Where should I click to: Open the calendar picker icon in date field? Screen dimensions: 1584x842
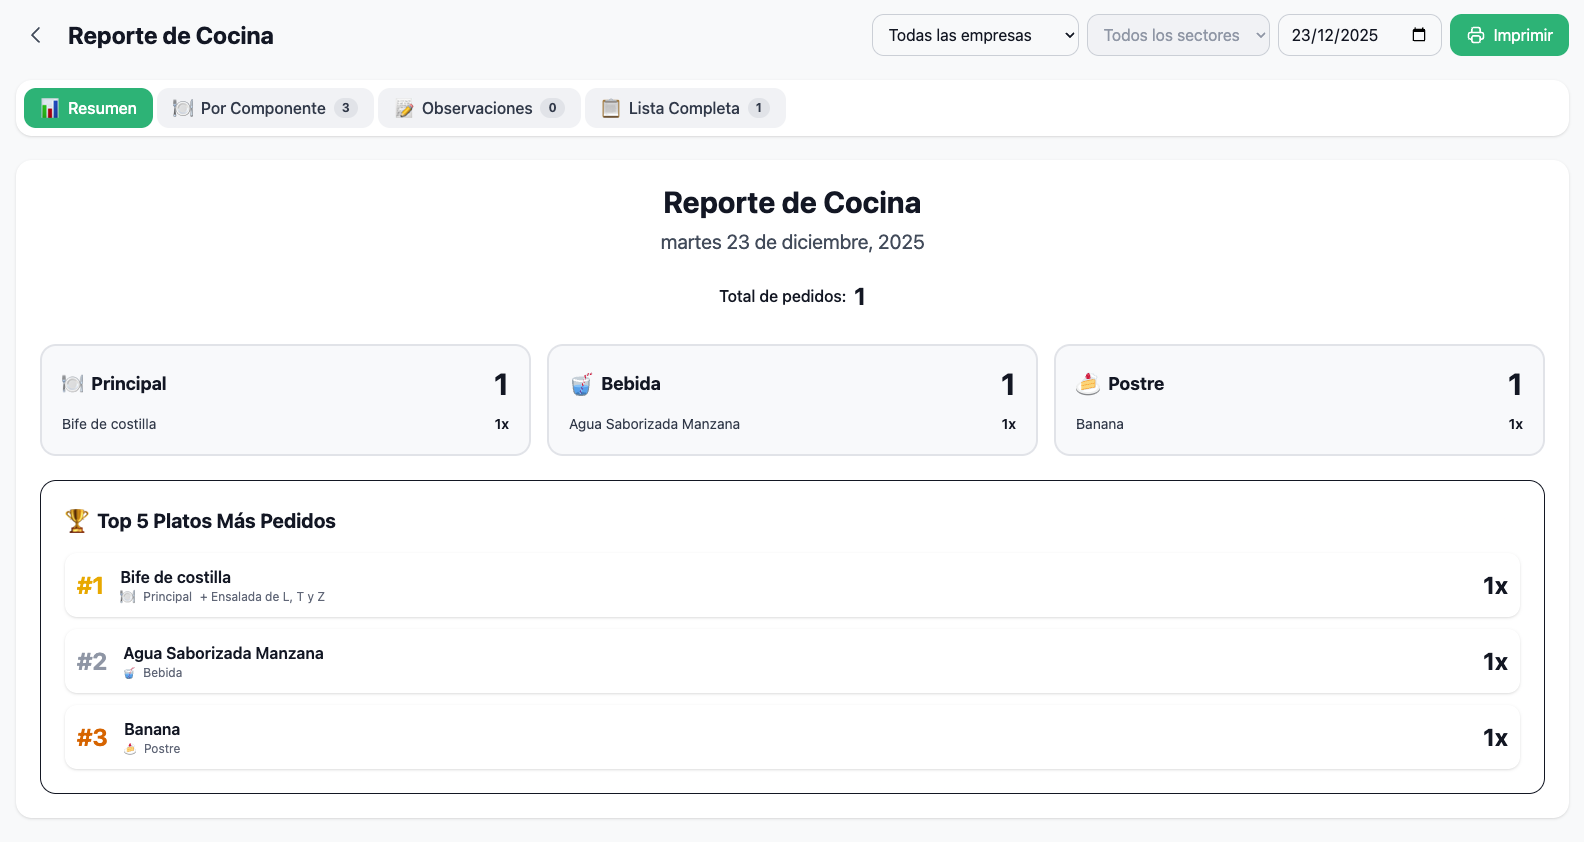pos(1419,35)
